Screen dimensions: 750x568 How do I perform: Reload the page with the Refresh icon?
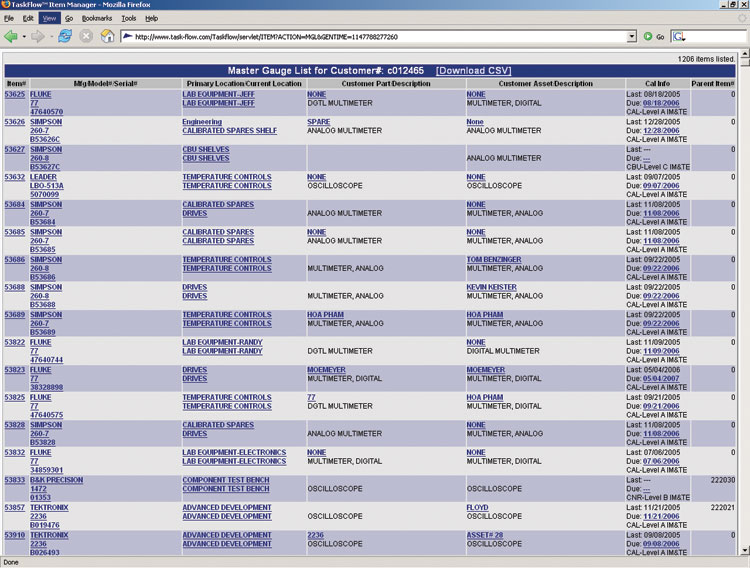point(65,36)
